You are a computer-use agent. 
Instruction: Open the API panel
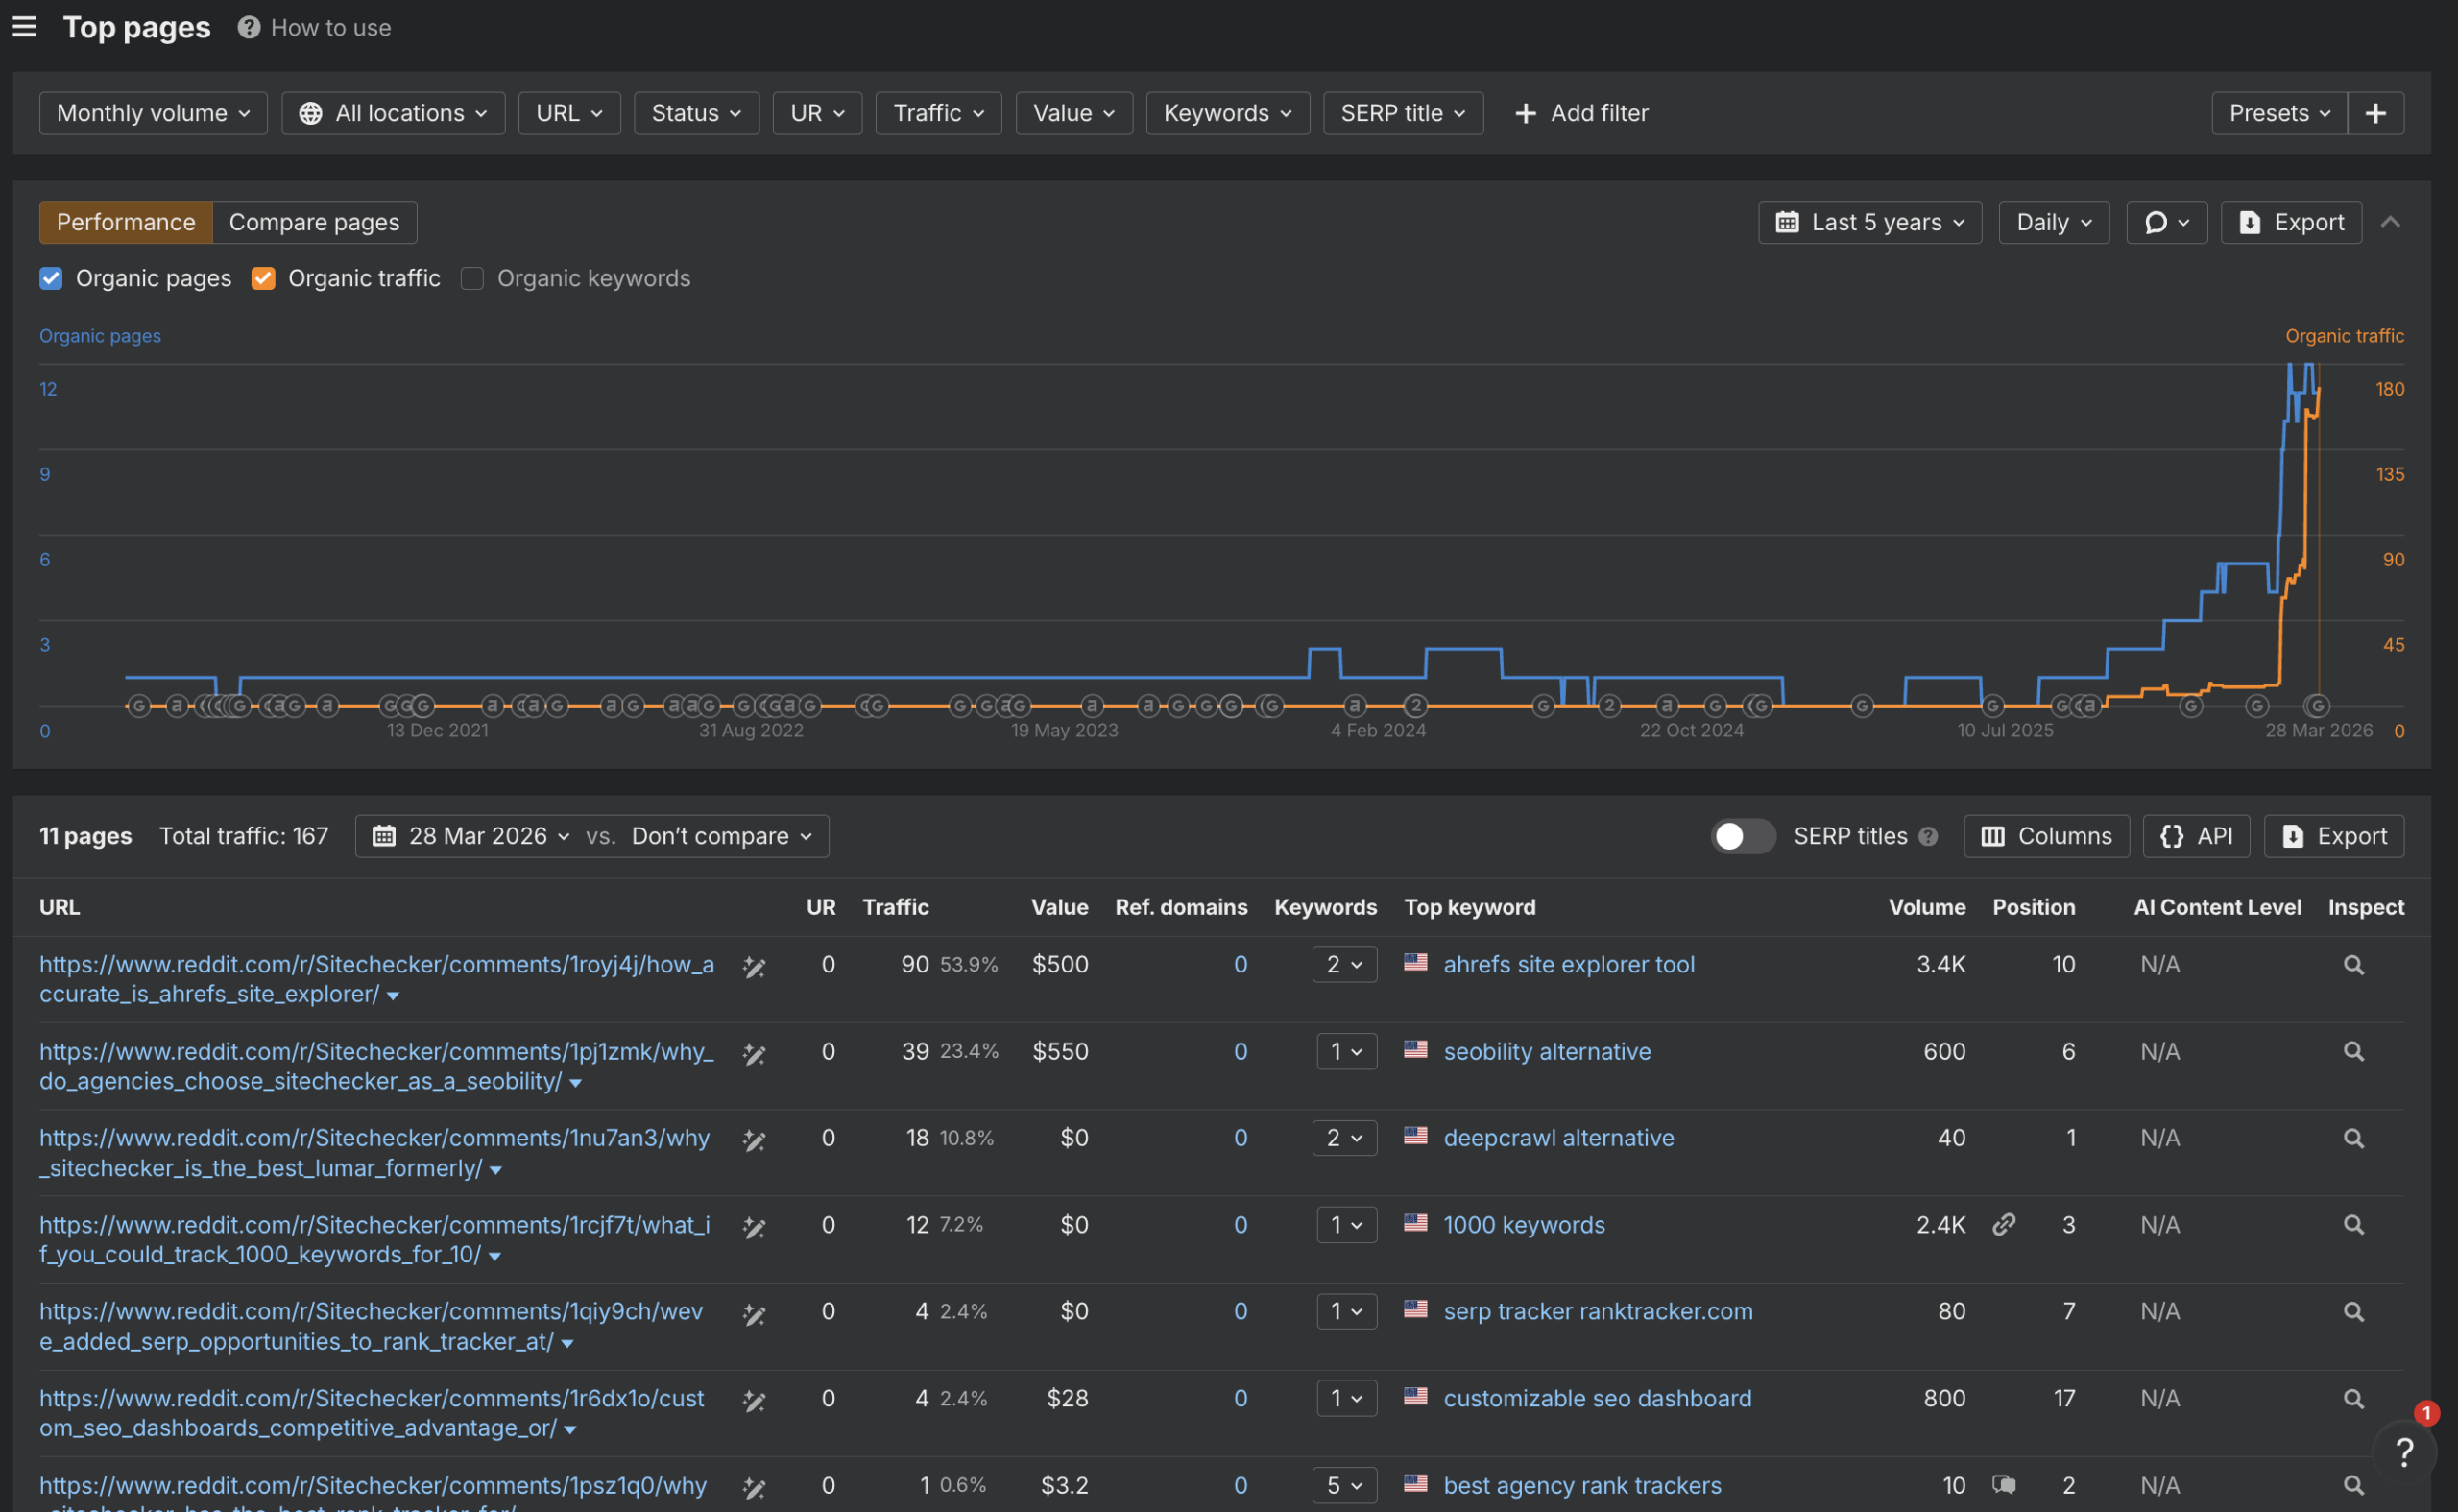[2196, 836]
